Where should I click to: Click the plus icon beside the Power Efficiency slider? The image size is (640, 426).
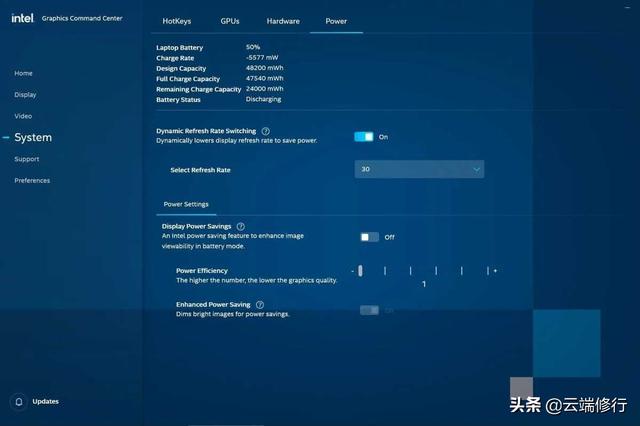click(x=495, y=271)
